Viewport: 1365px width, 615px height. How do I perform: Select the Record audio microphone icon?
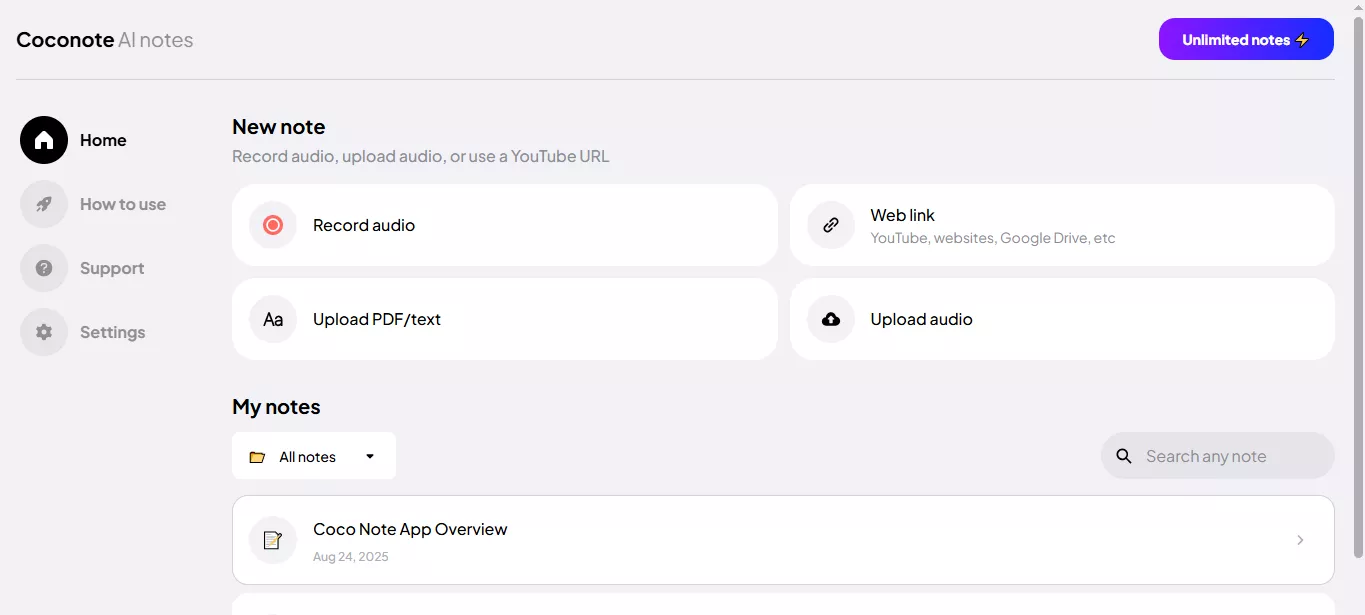tap(272, 225)
